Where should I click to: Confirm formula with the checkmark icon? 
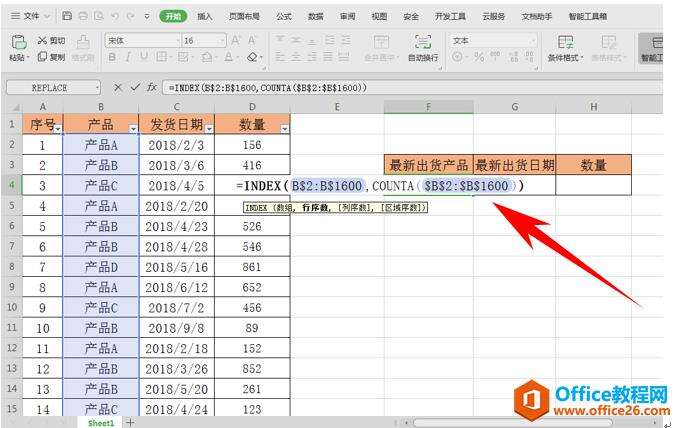click(x=134, y=87)
